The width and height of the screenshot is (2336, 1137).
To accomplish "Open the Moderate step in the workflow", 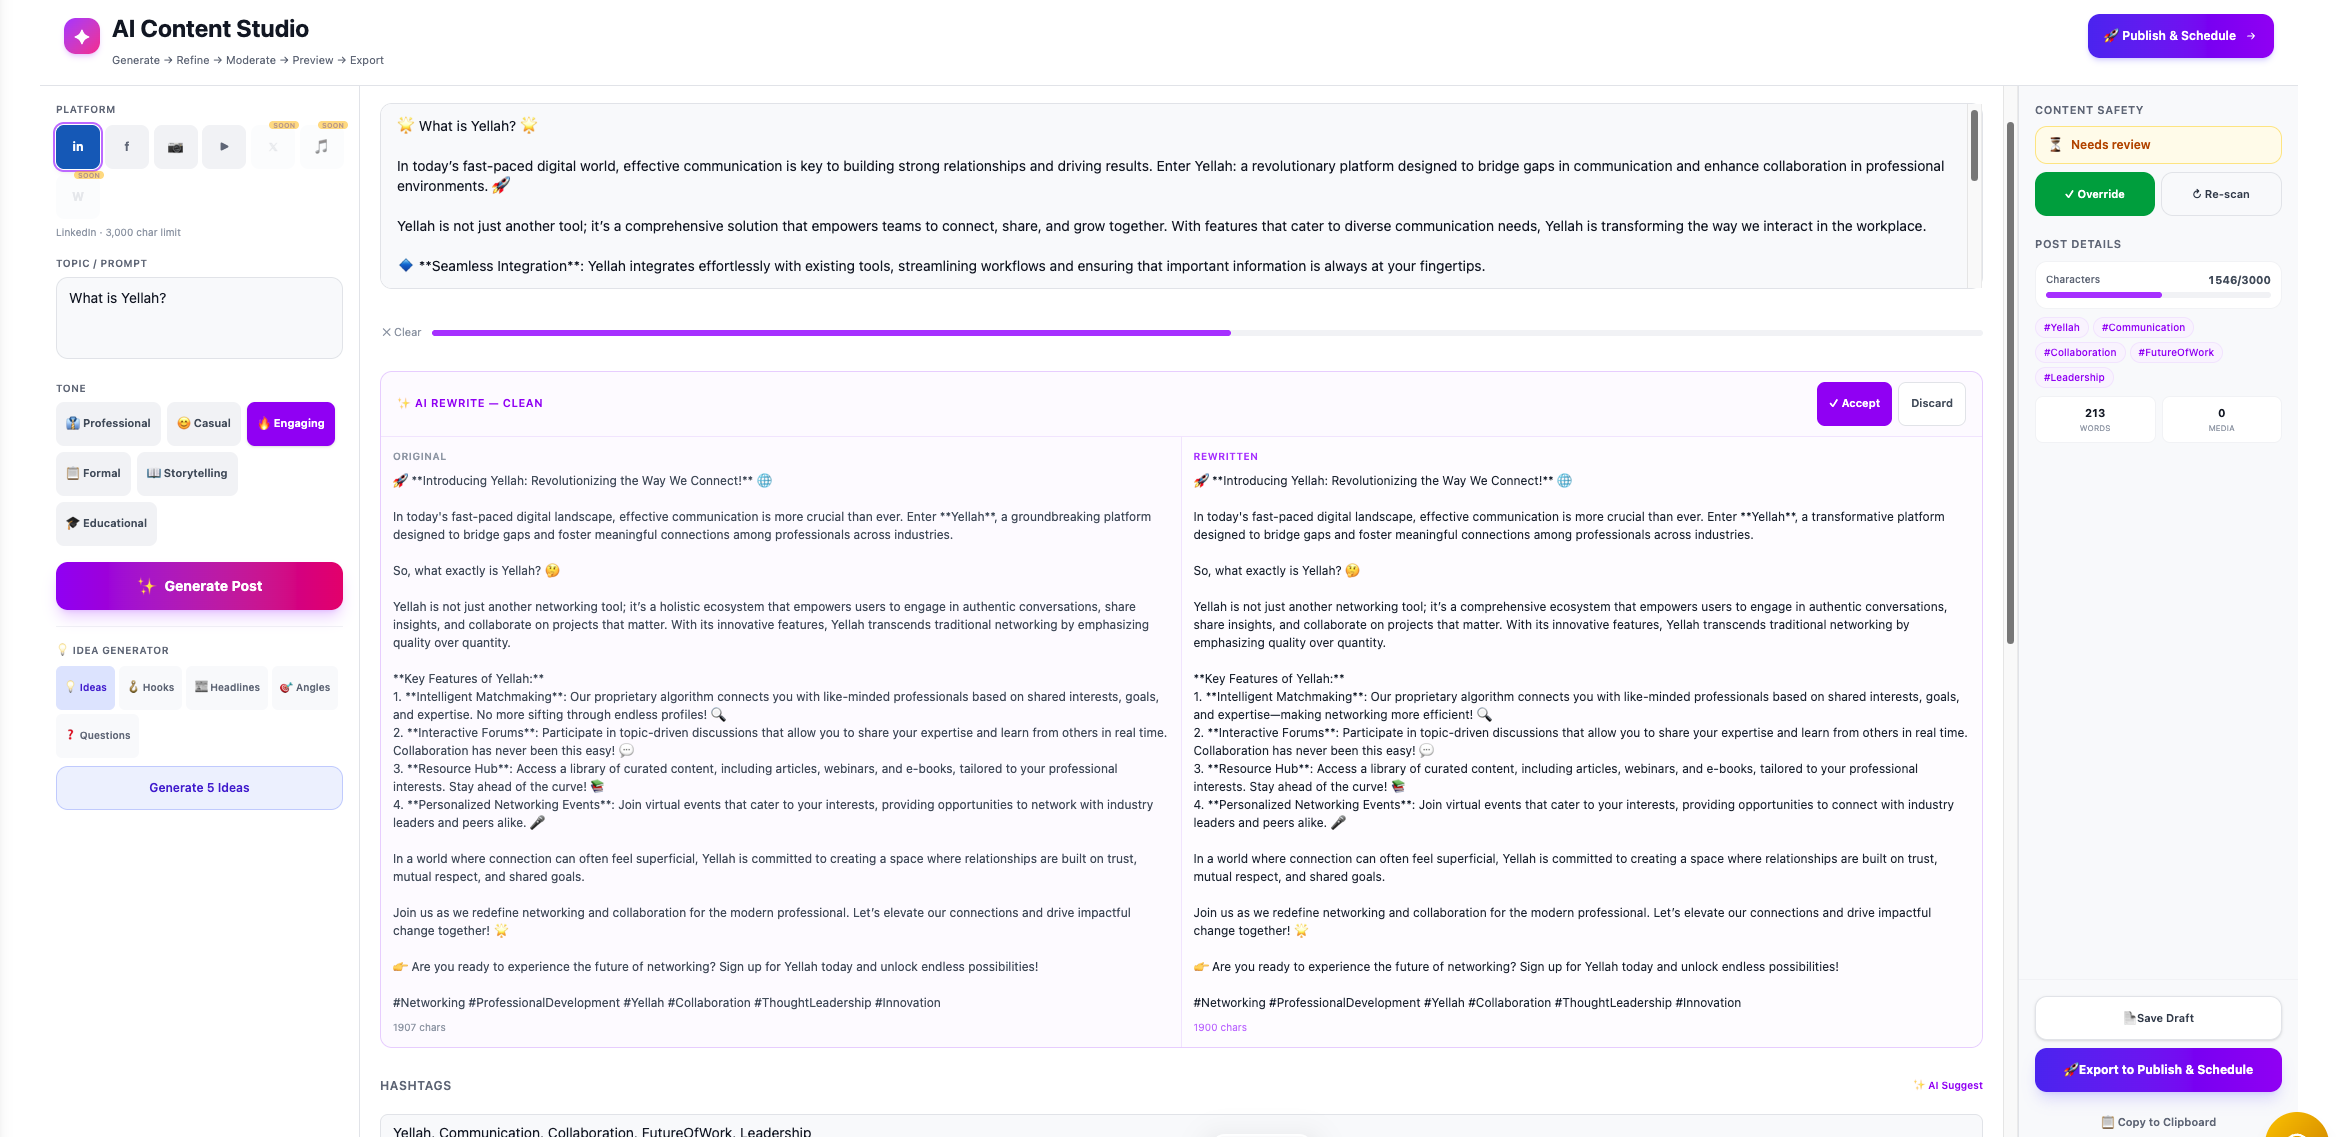I will click(x=250, y=60).
